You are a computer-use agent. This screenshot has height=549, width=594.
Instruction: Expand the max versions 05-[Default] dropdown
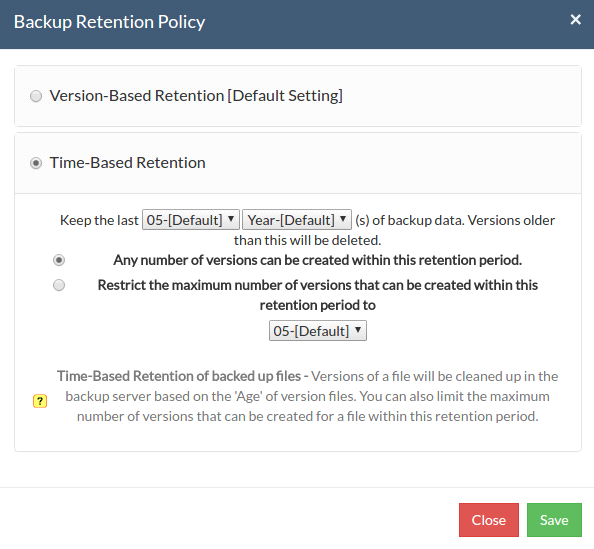tap(317, 331)
